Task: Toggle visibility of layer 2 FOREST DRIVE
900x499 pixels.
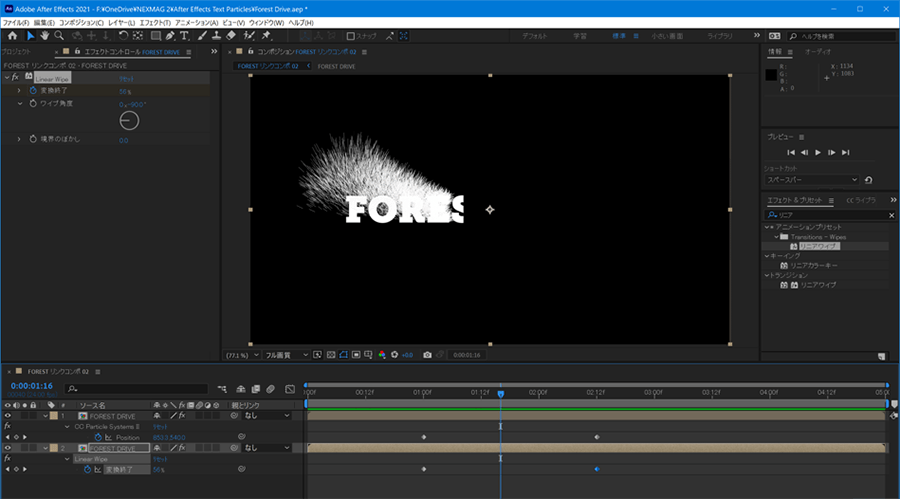Action: (8, 448)
